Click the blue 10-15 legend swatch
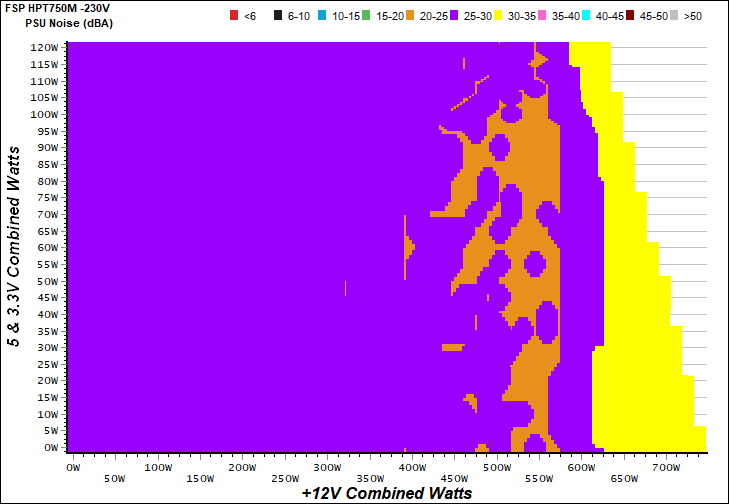 (325, 16)
